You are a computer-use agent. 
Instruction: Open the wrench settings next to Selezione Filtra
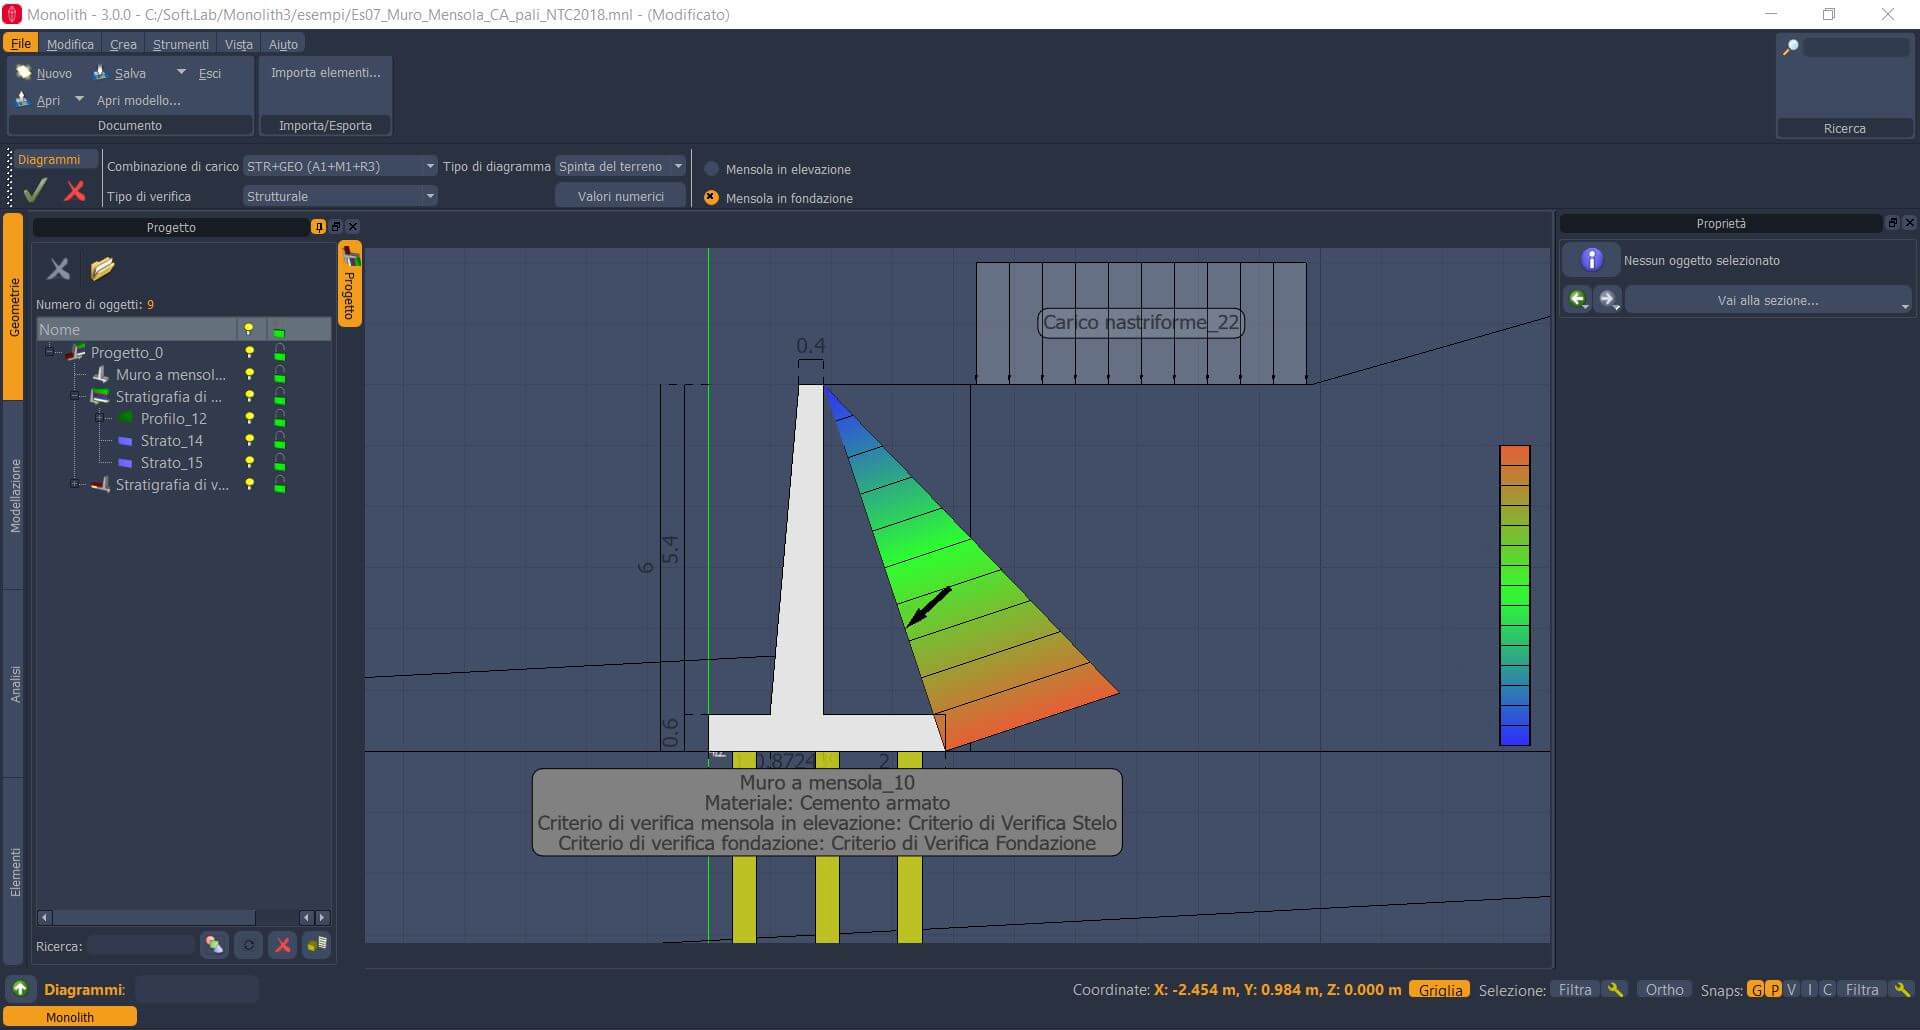point(1615,989)
